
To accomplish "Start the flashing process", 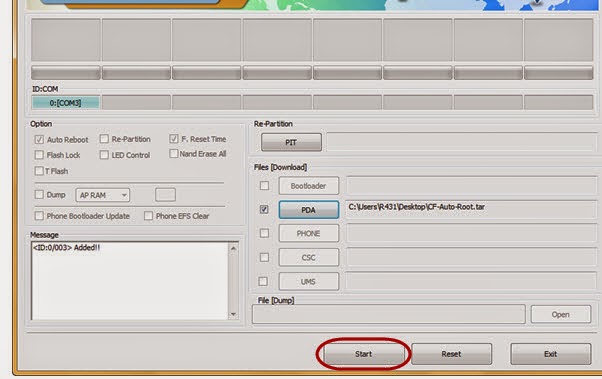I will pos(364,354).
